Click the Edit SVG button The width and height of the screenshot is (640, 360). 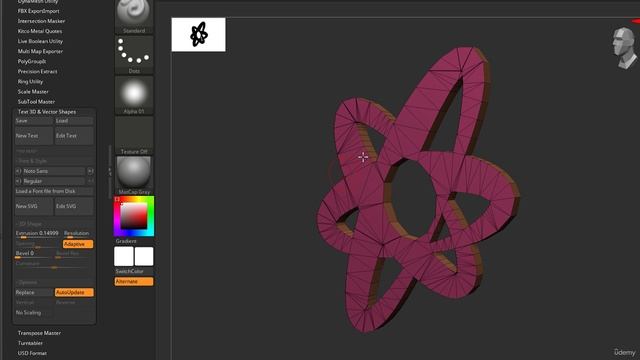[x=74, y=206]
